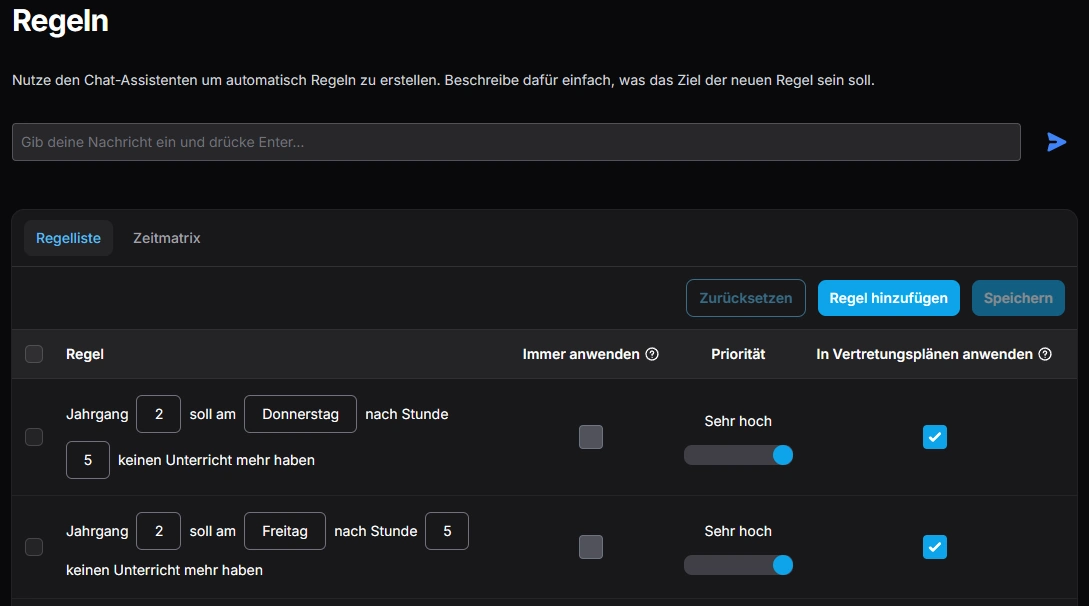Open the Freitag weekday dropdown
The width and height of the screenshot is (1089, 606).
coord(285,531)
